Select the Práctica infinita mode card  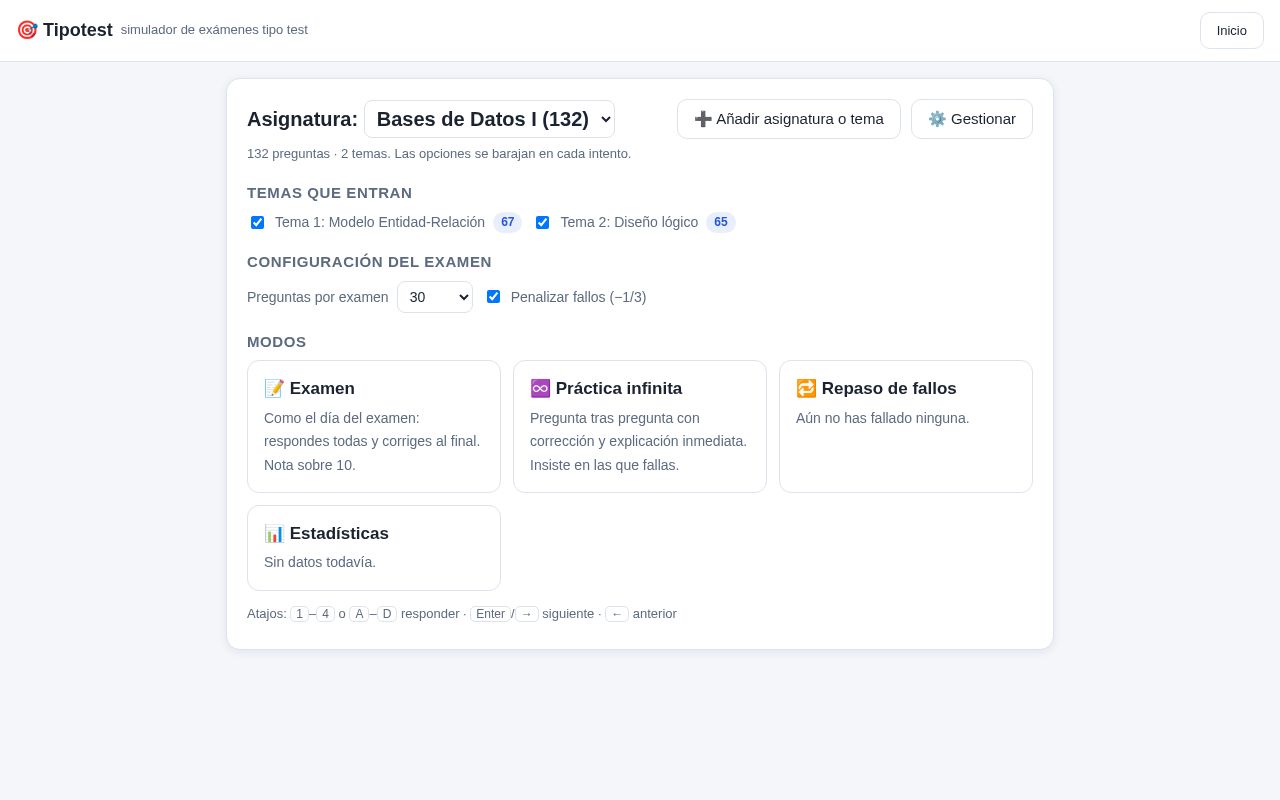[640, 426]
